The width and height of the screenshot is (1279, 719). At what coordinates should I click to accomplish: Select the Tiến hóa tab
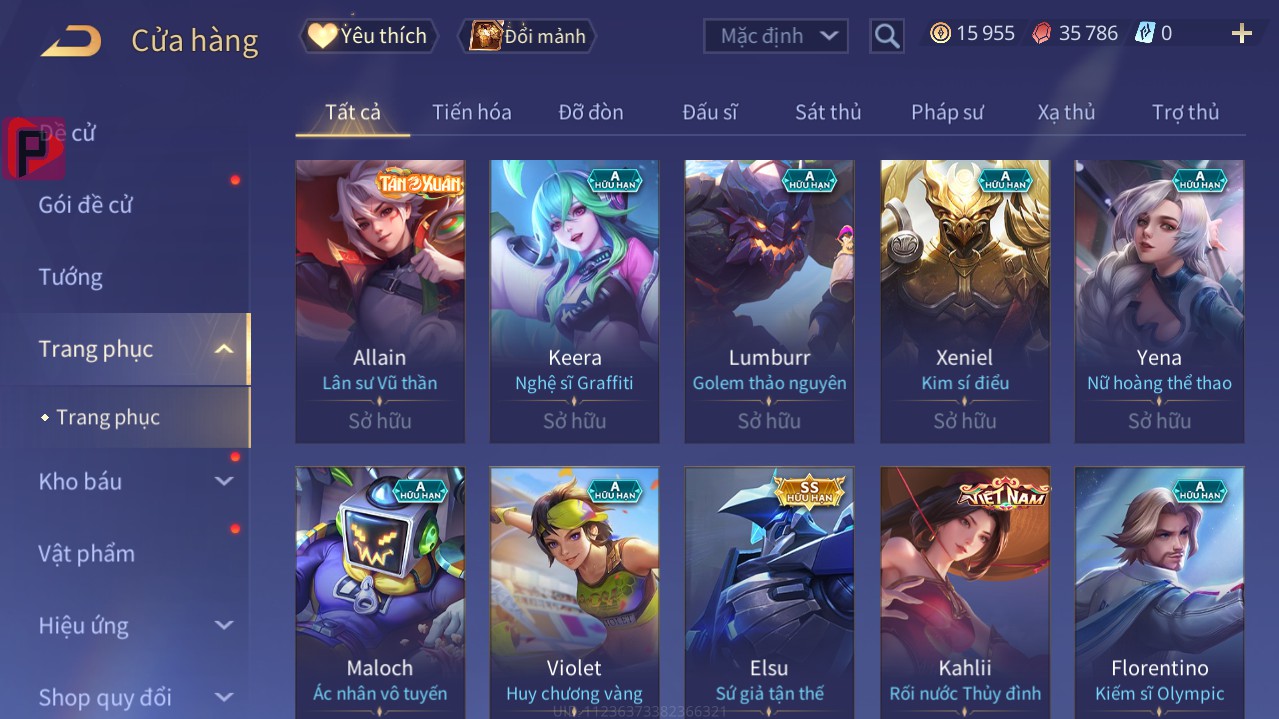472,112
